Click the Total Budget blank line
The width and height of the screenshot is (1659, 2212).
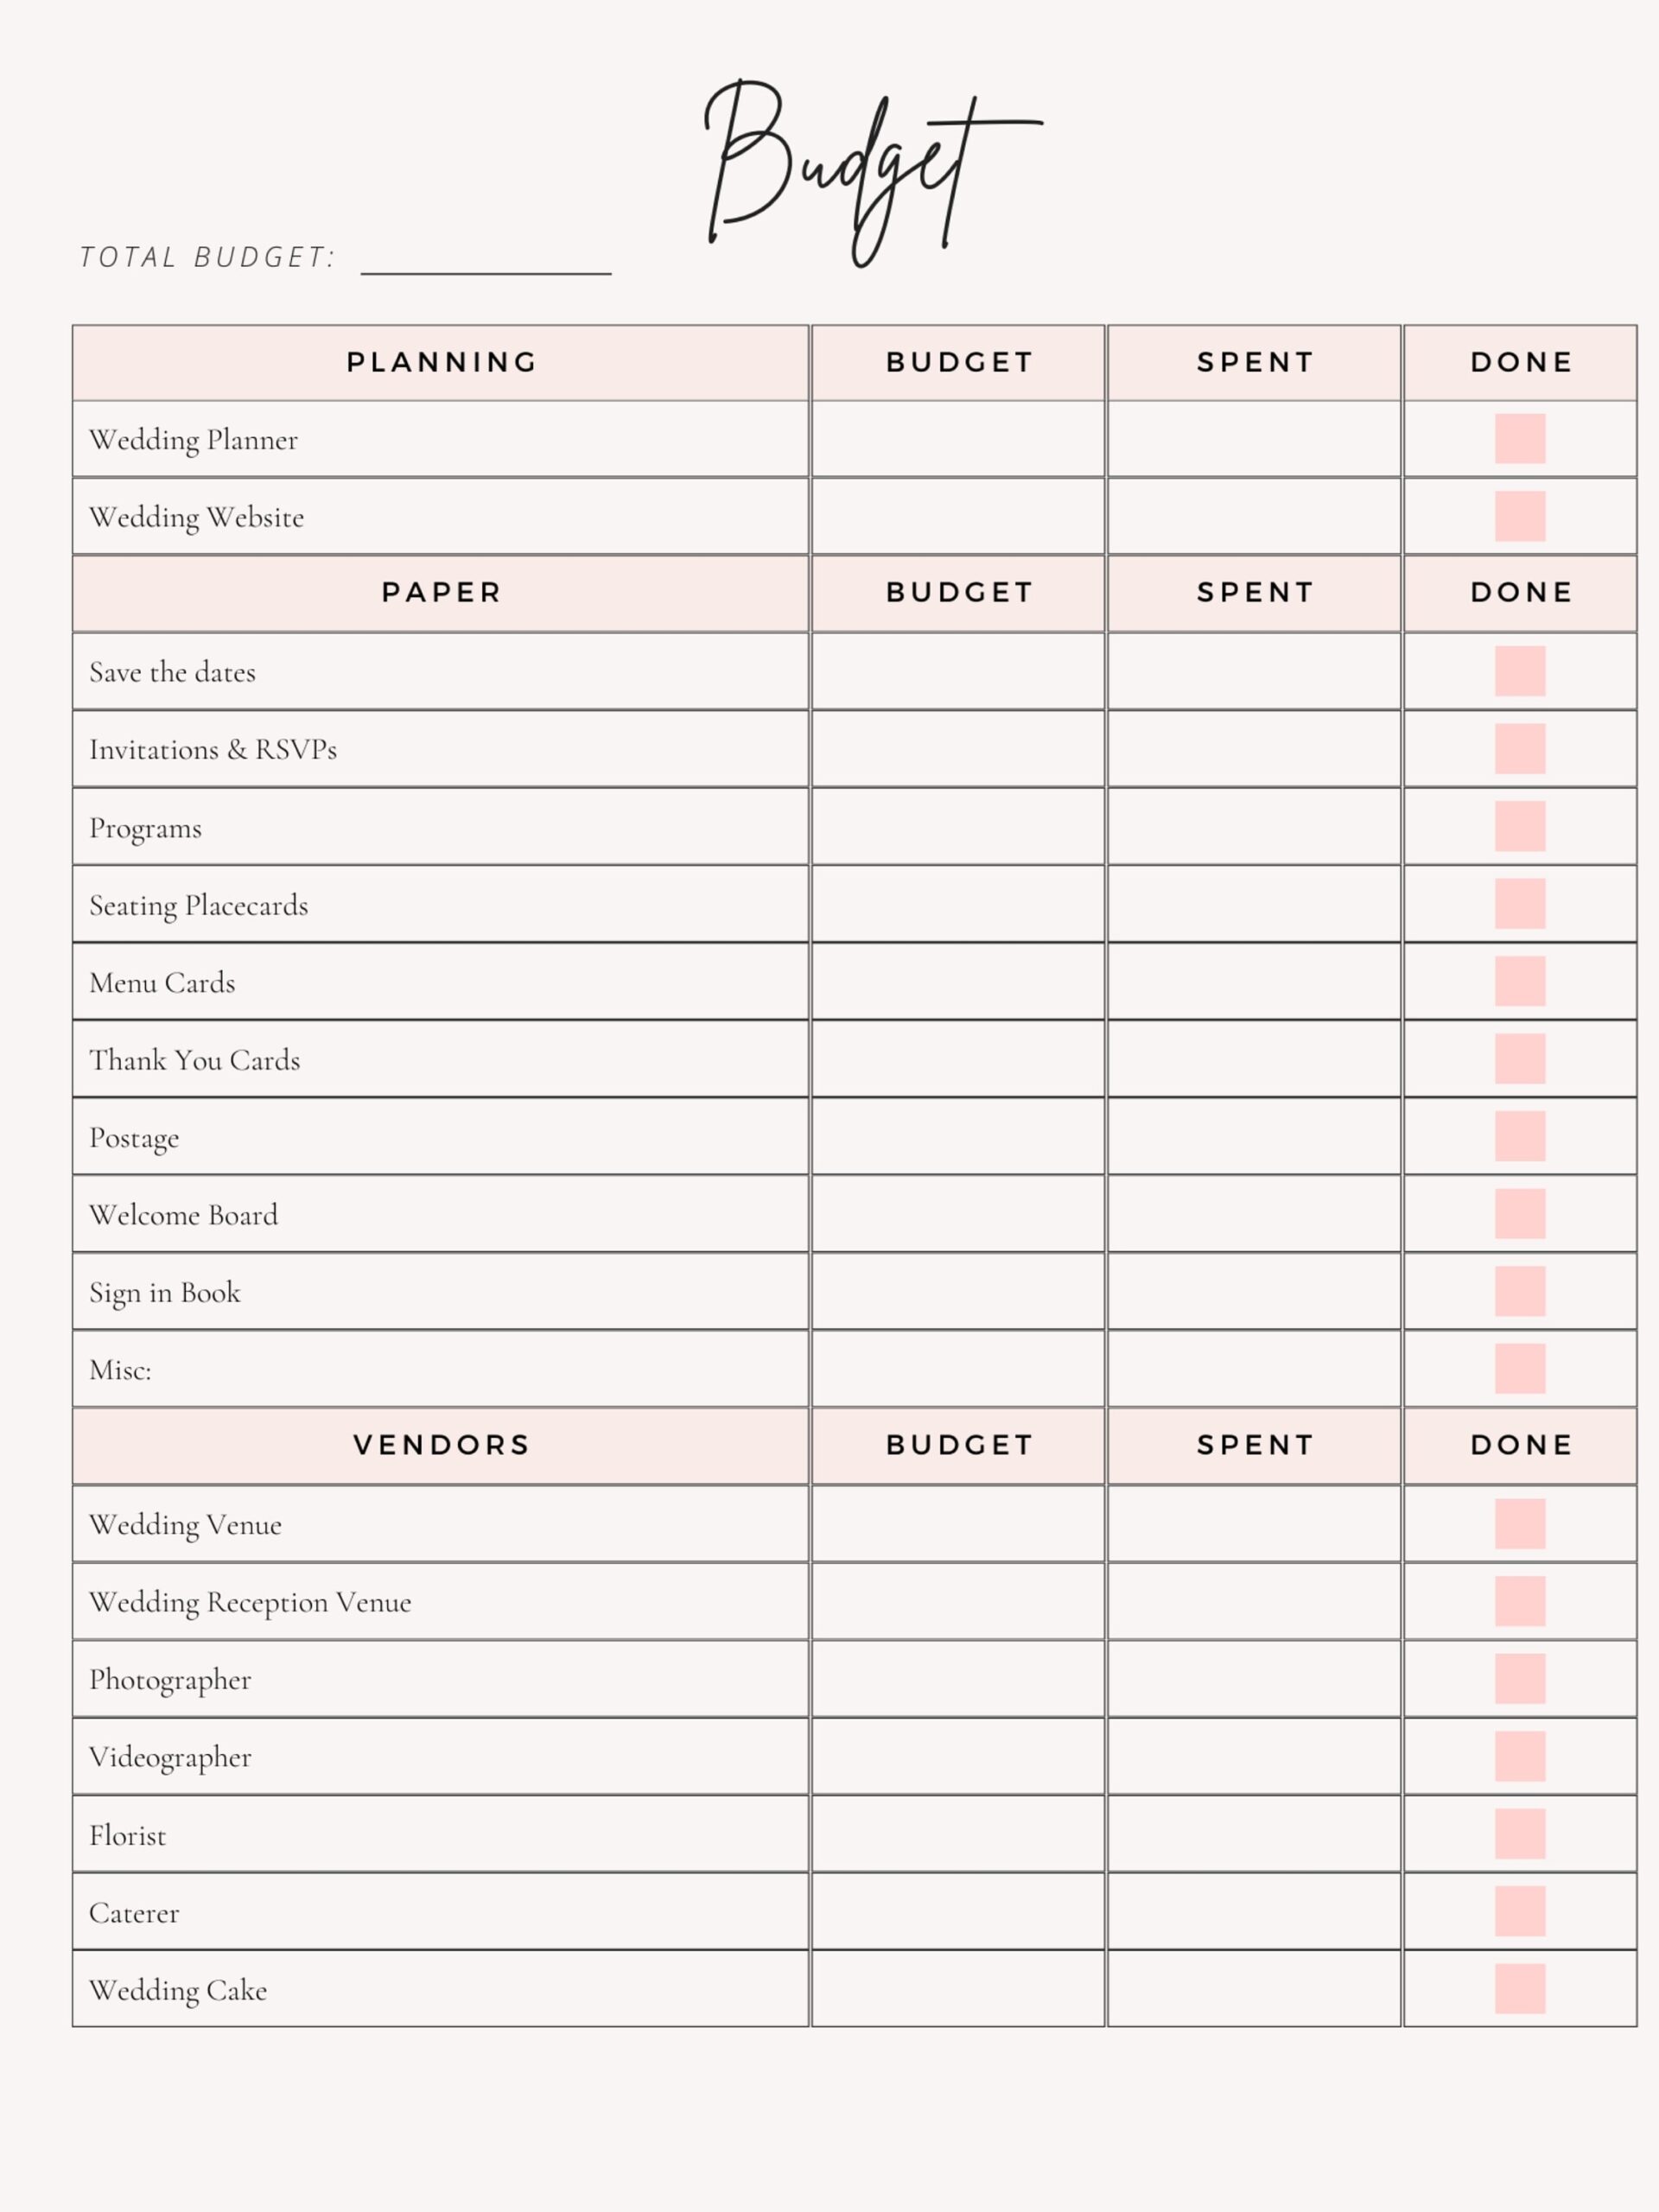486,260
